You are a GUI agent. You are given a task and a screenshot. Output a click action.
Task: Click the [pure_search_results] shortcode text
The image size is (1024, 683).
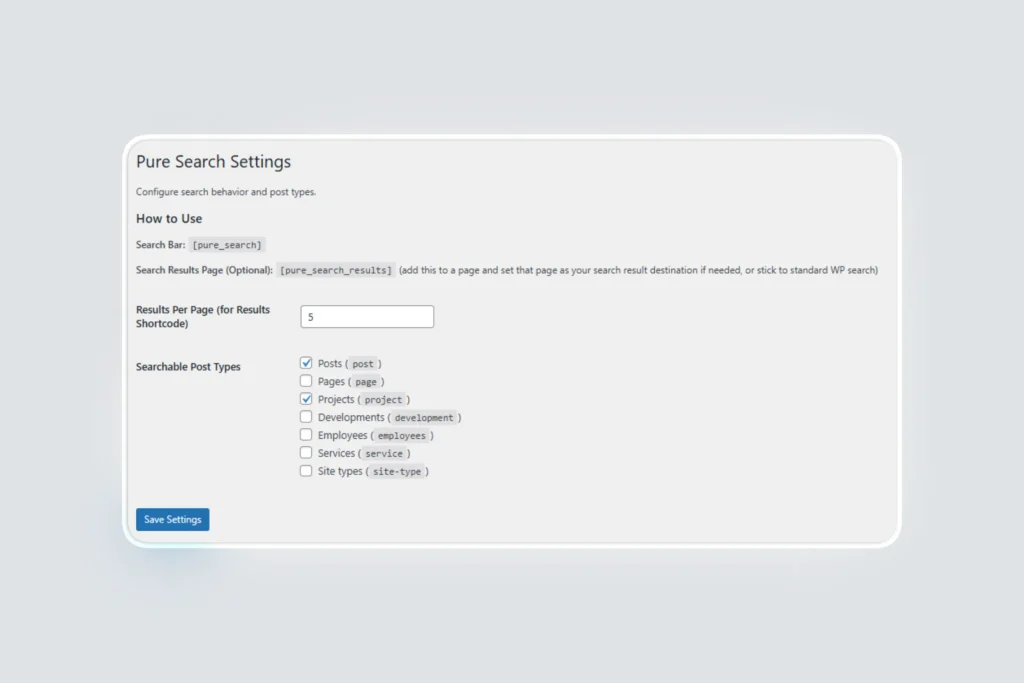(336, 270)
